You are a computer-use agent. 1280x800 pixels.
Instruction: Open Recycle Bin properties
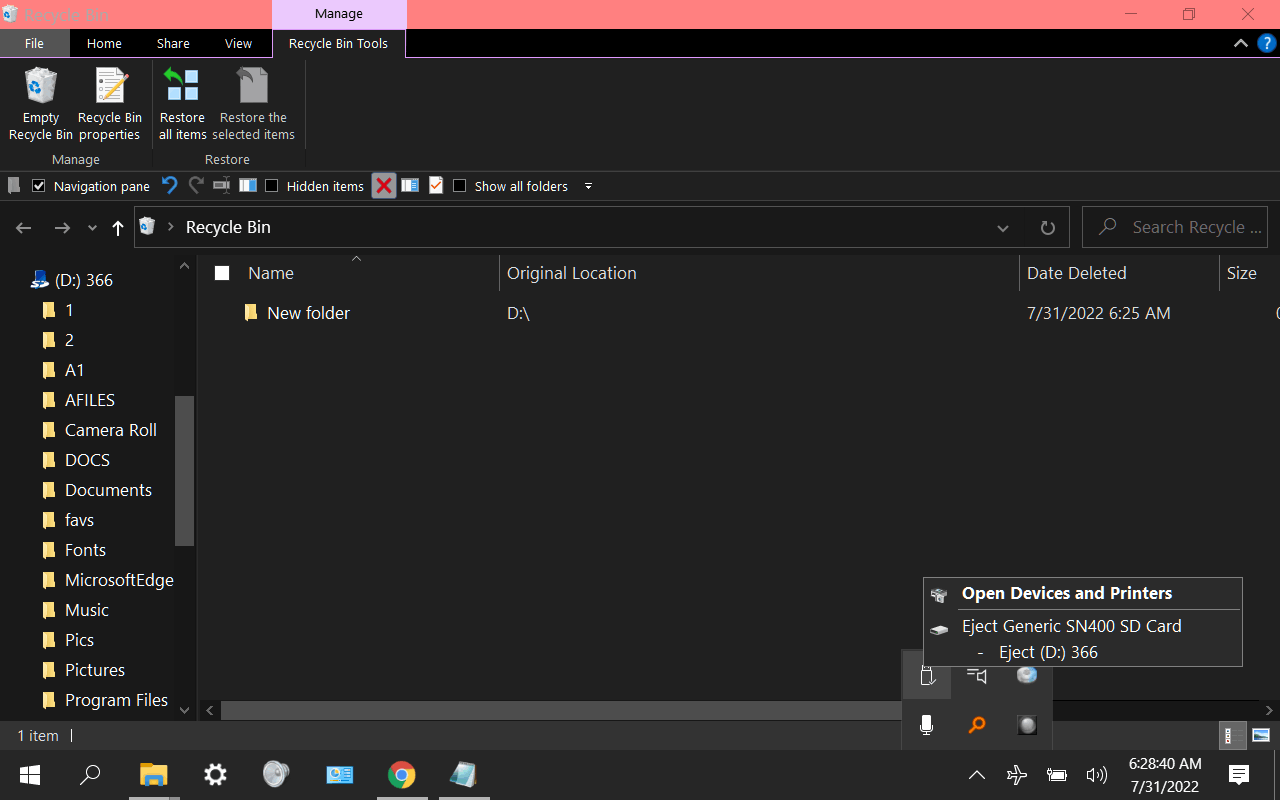point(110,104)
